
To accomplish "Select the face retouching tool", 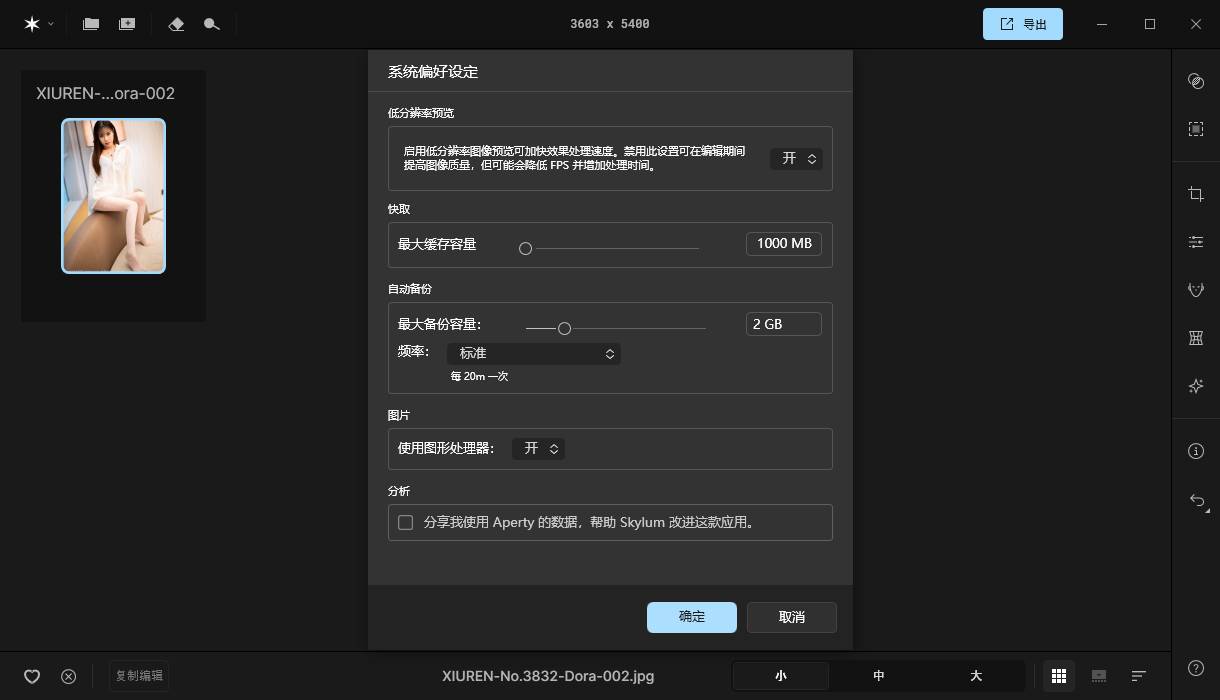I will pos(1195,289).
